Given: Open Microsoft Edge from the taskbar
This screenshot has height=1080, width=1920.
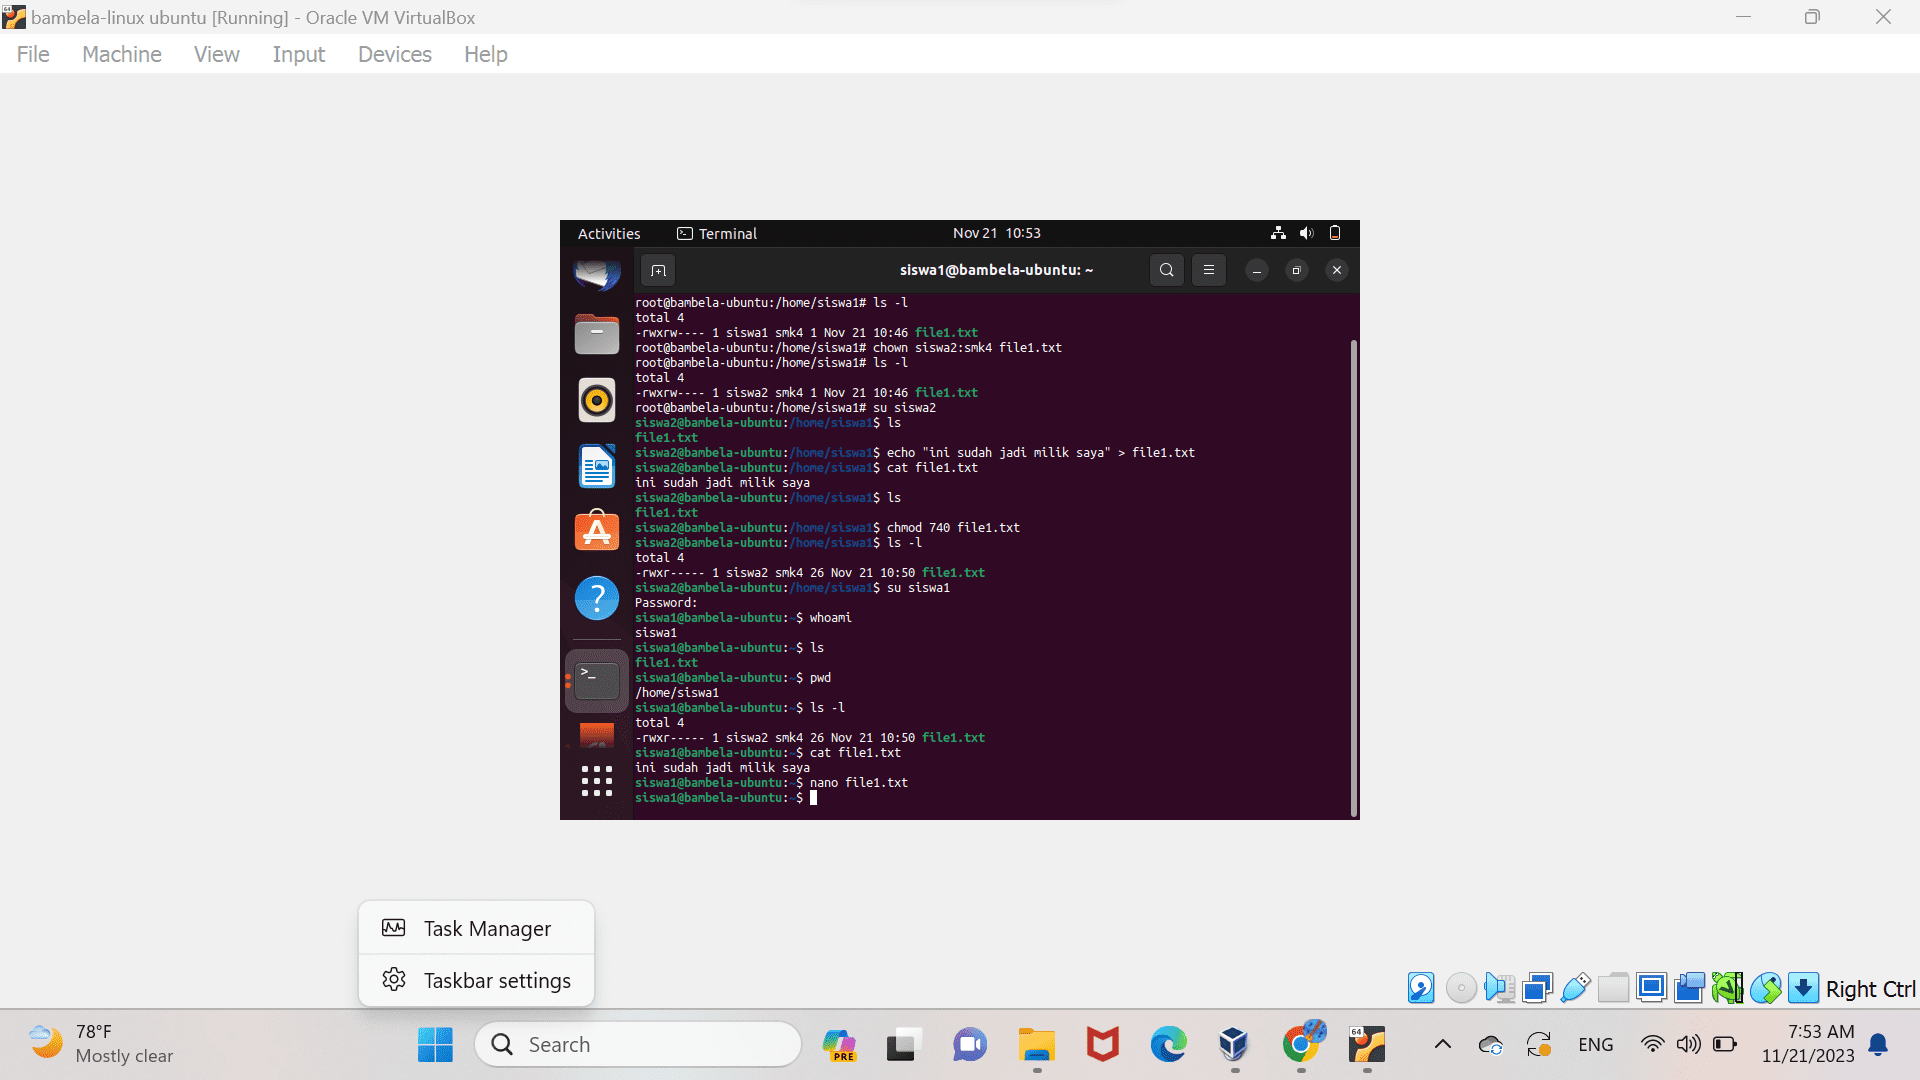Looking at the screenshot, I should tap(1168, 1045).
